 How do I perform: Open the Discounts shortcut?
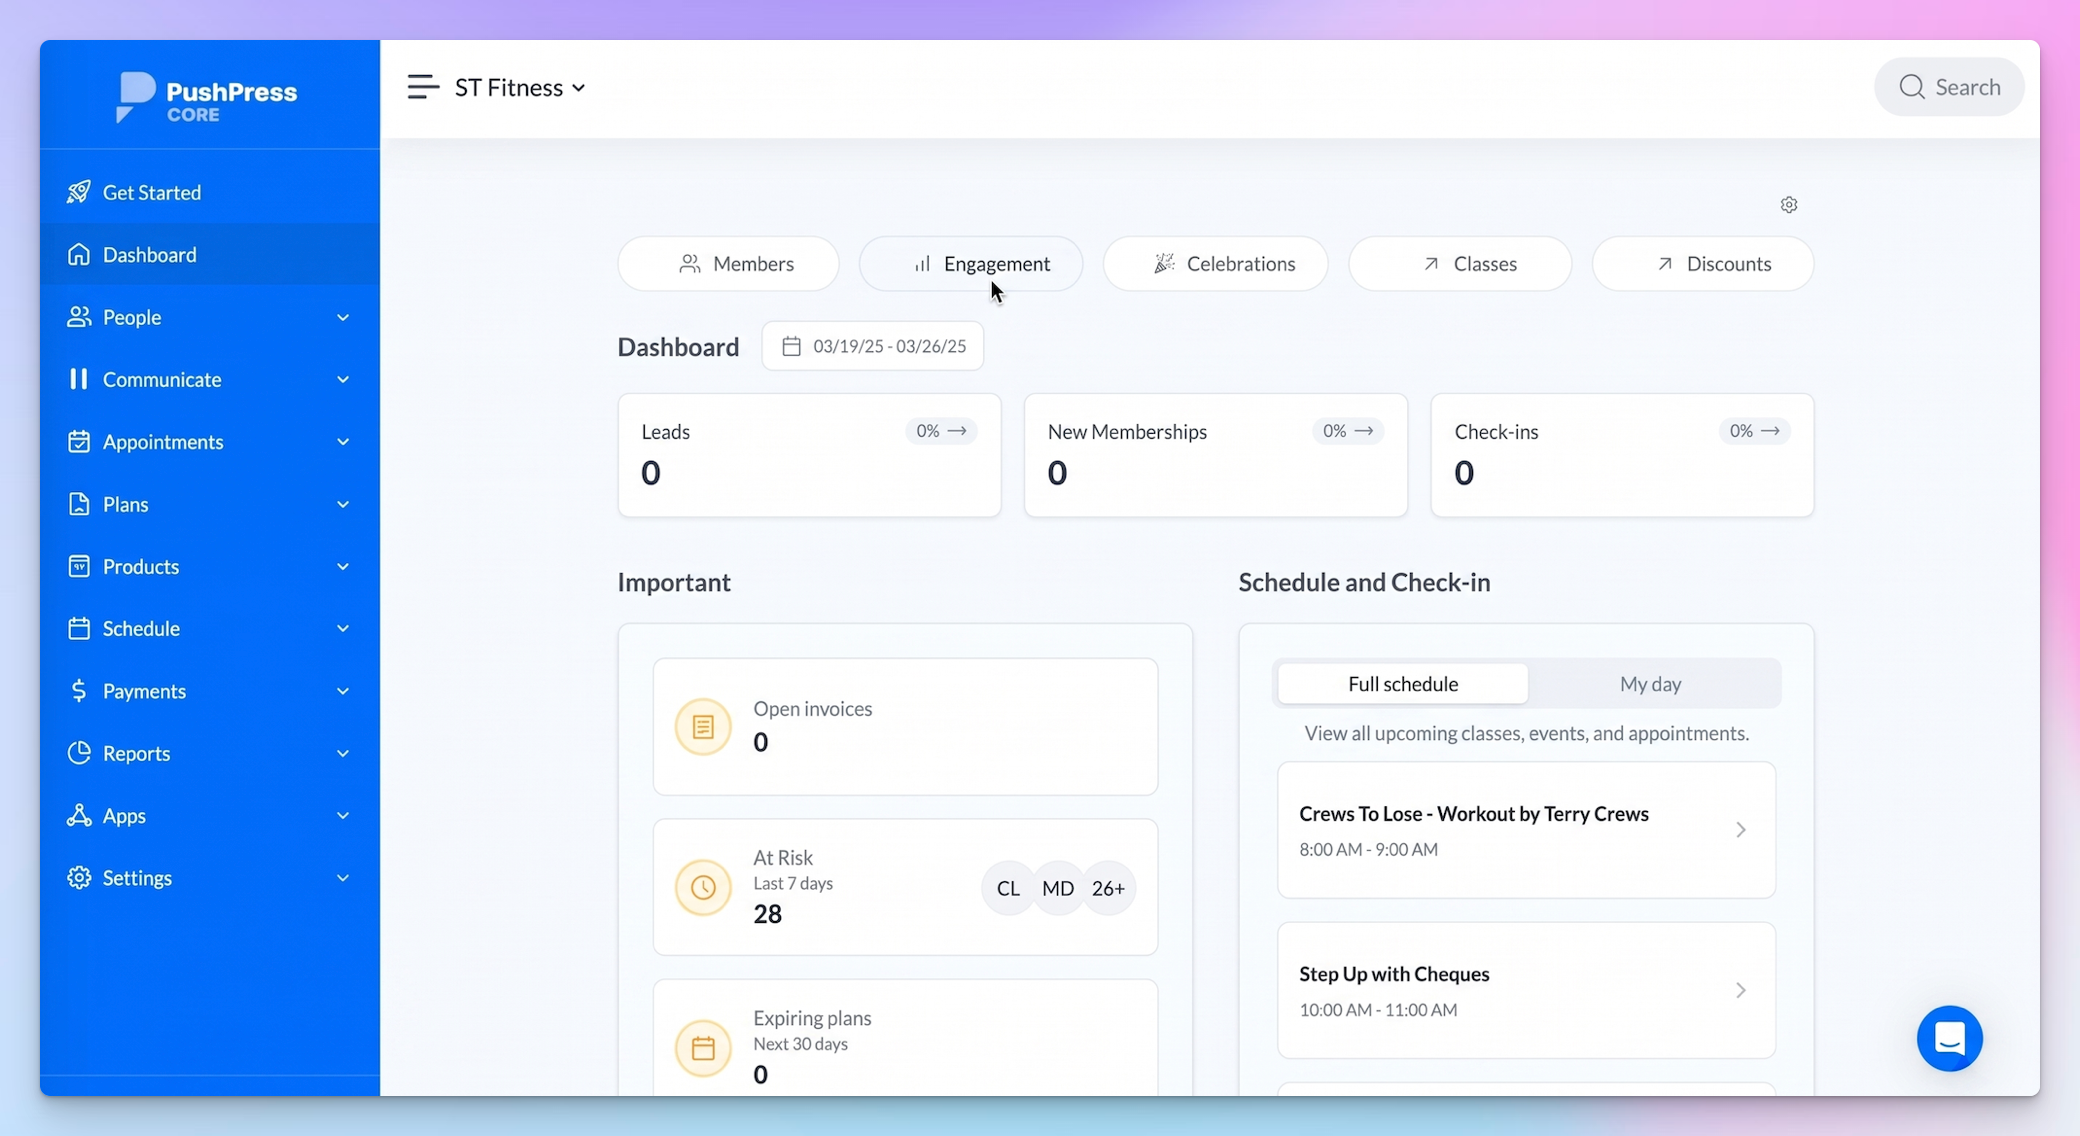click(x=1703, y=264)
